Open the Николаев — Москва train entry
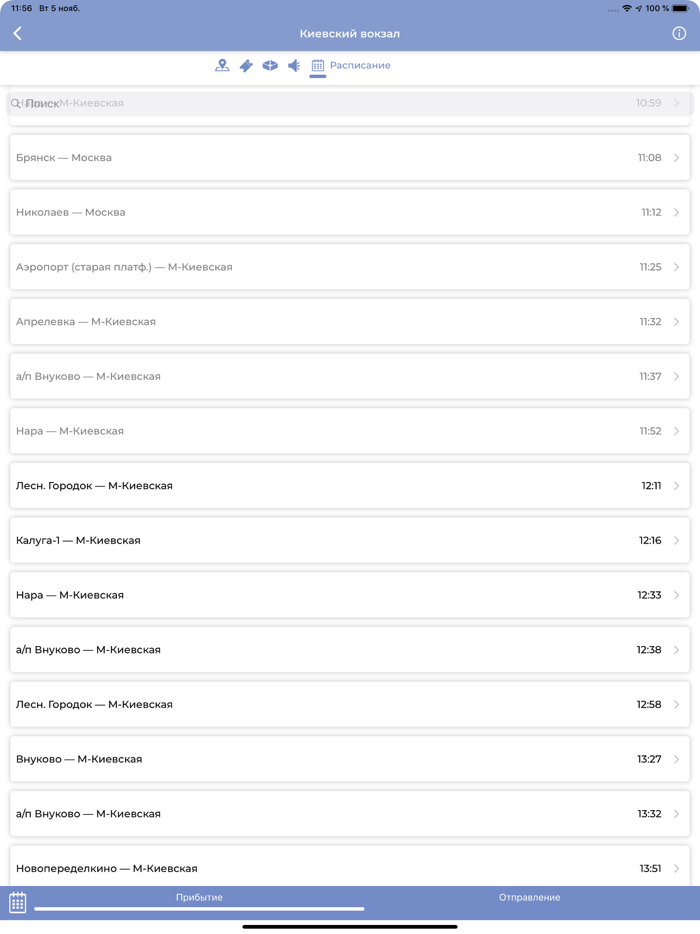Screen dimensions: 700x934 click(350, 212)
